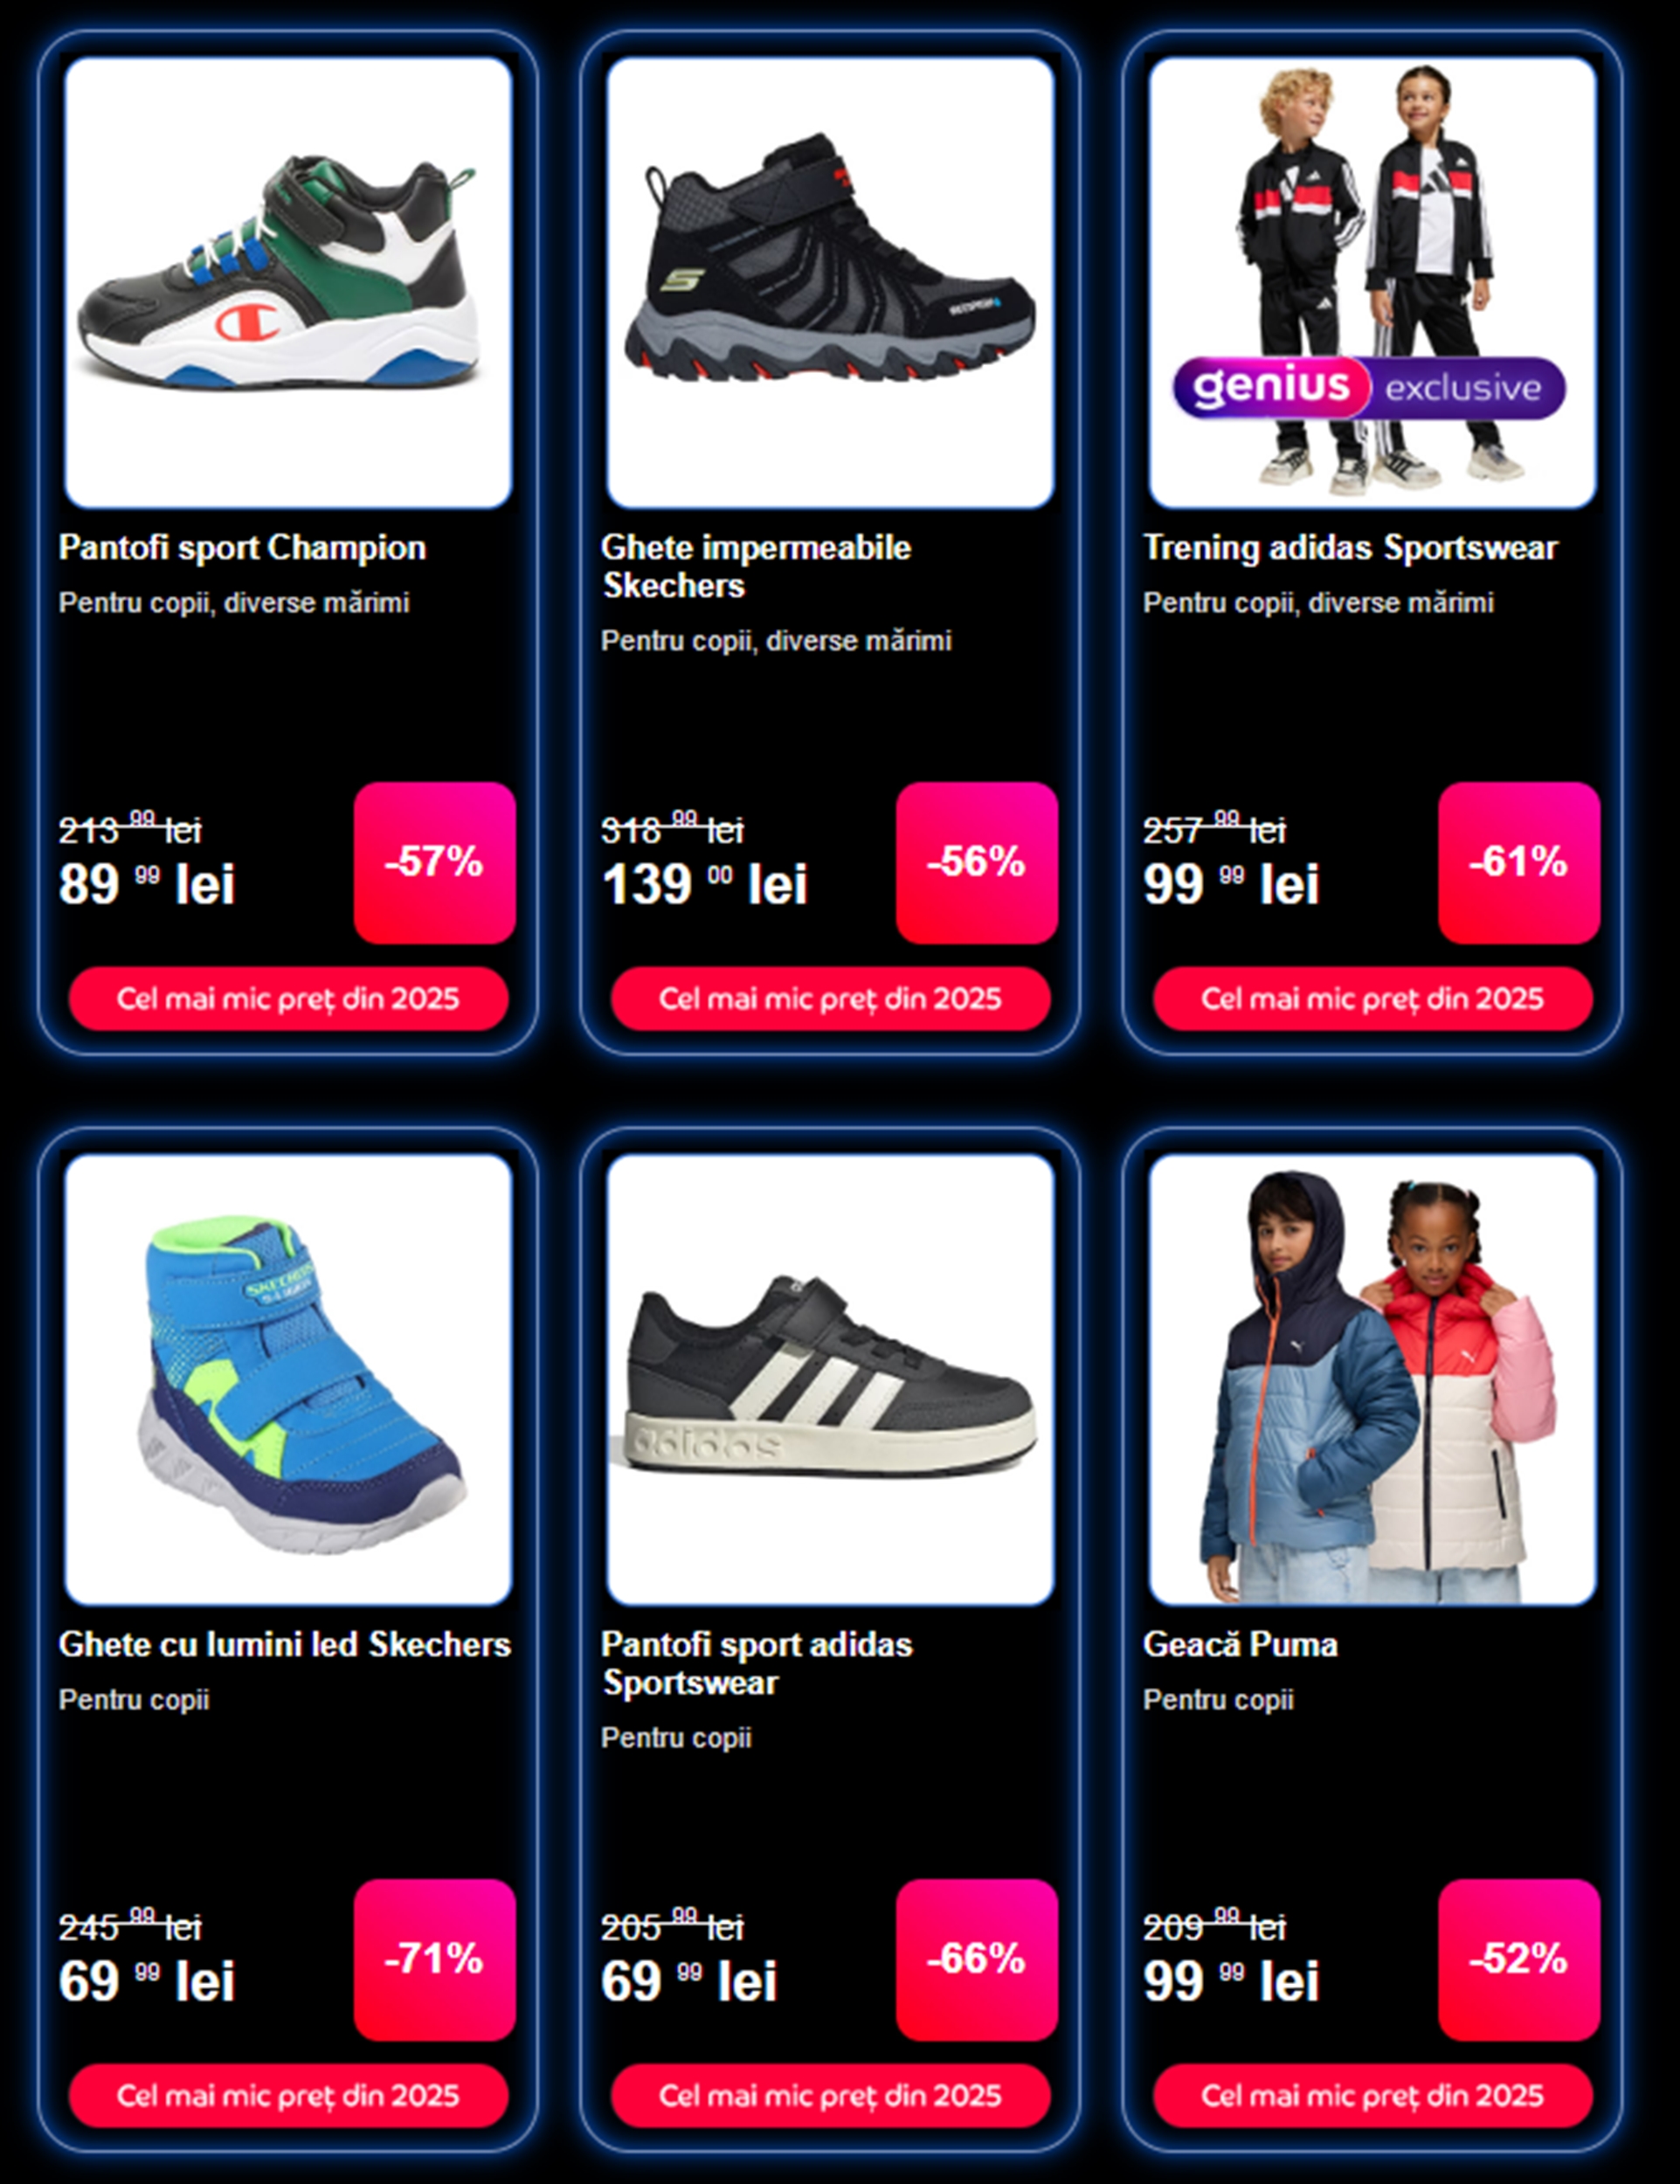The width and height of the screenshot is (1680, 2184).
Task: Click the -52% discount badge
Action: click(x=1519, y=1959)
